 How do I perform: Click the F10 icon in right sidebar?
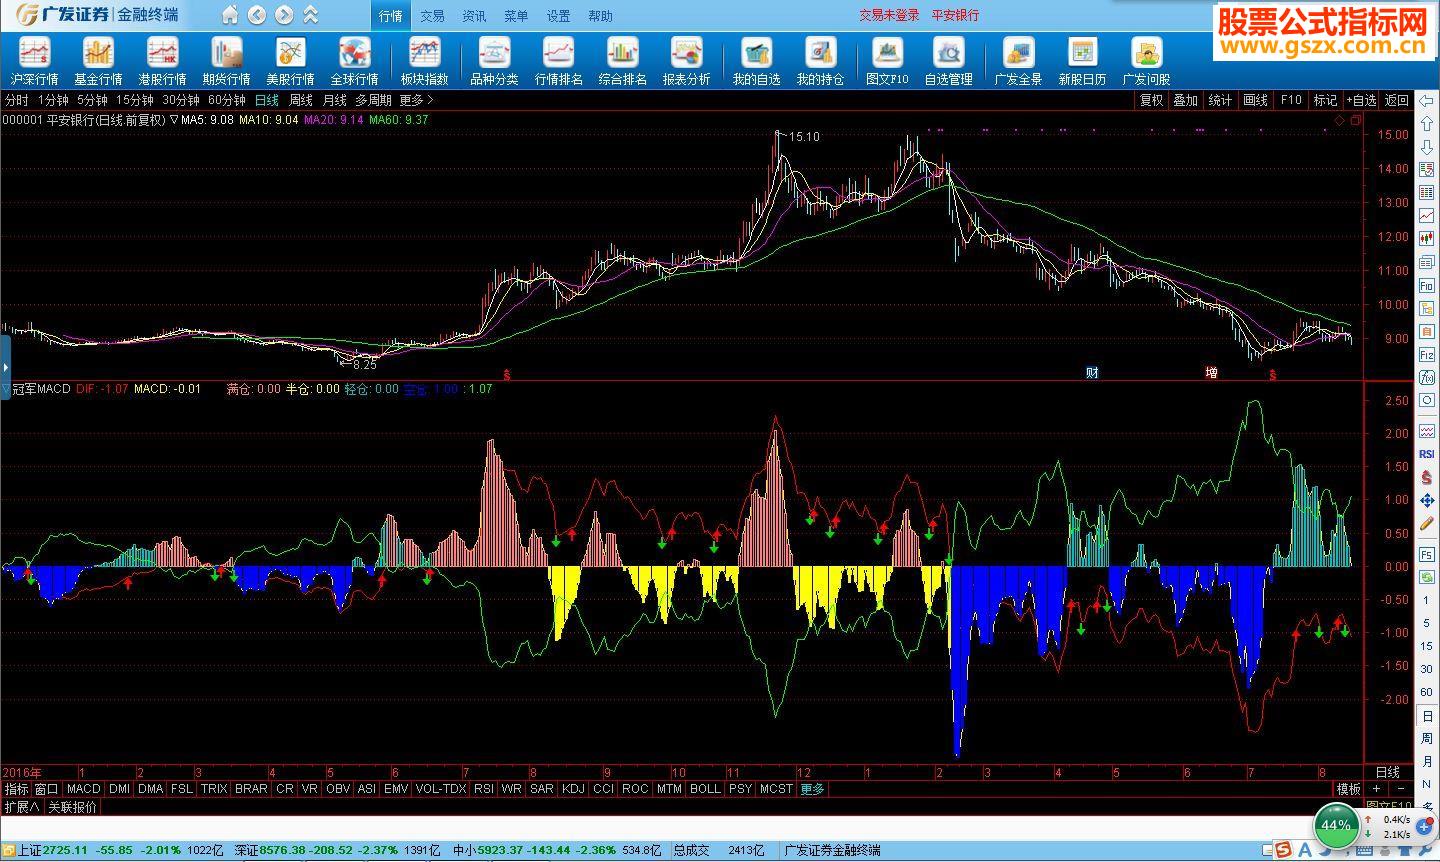pyautogui.click(x=1426, y=285)
